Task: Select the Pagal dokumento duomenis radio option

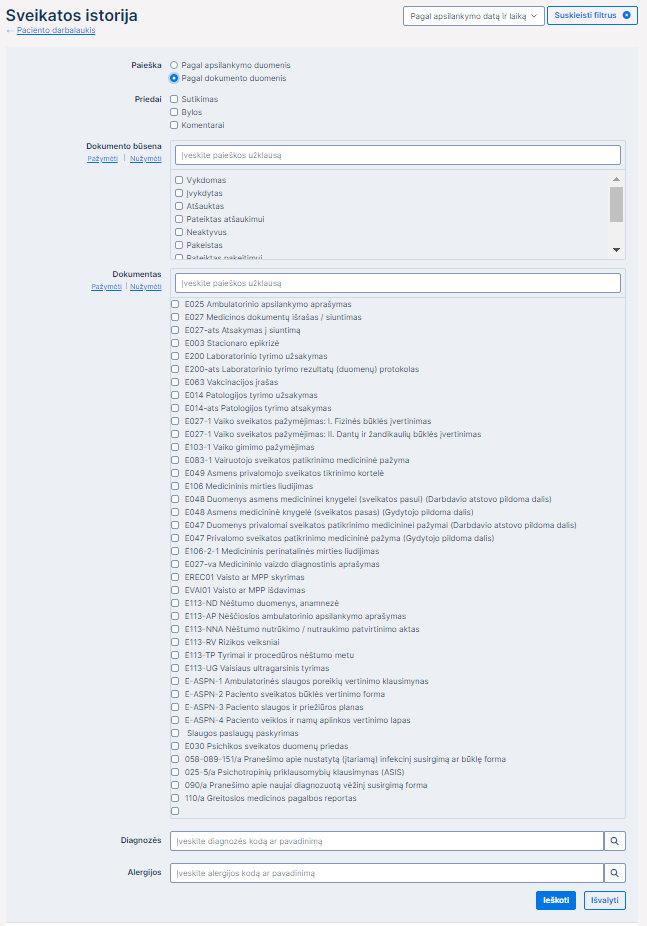Action: (174, 78)
